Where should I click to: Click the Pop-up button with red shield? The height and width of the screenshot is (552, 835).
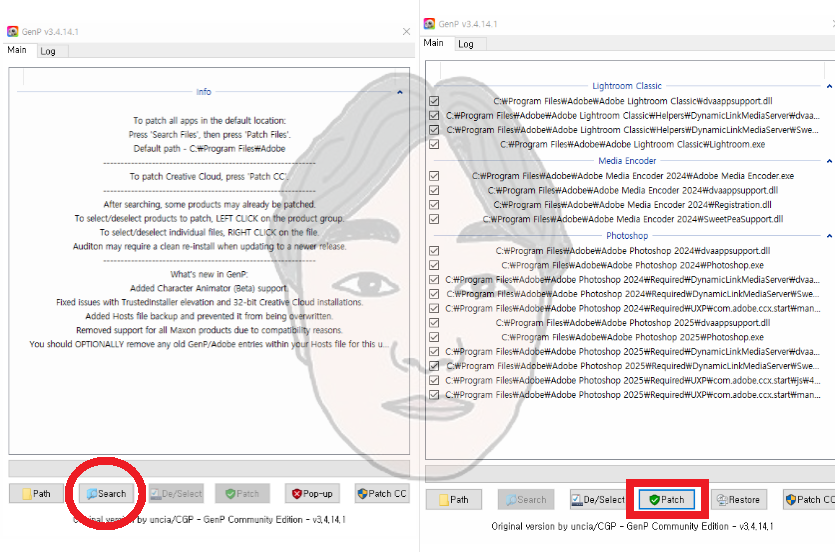312,493
